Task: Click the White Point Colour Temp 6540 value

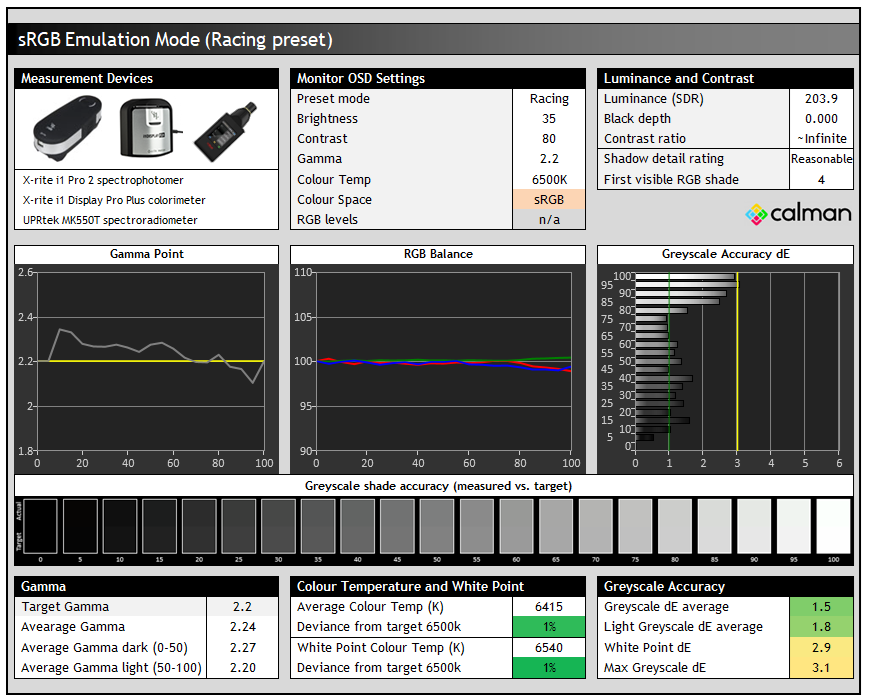Action: pos(548,648)
